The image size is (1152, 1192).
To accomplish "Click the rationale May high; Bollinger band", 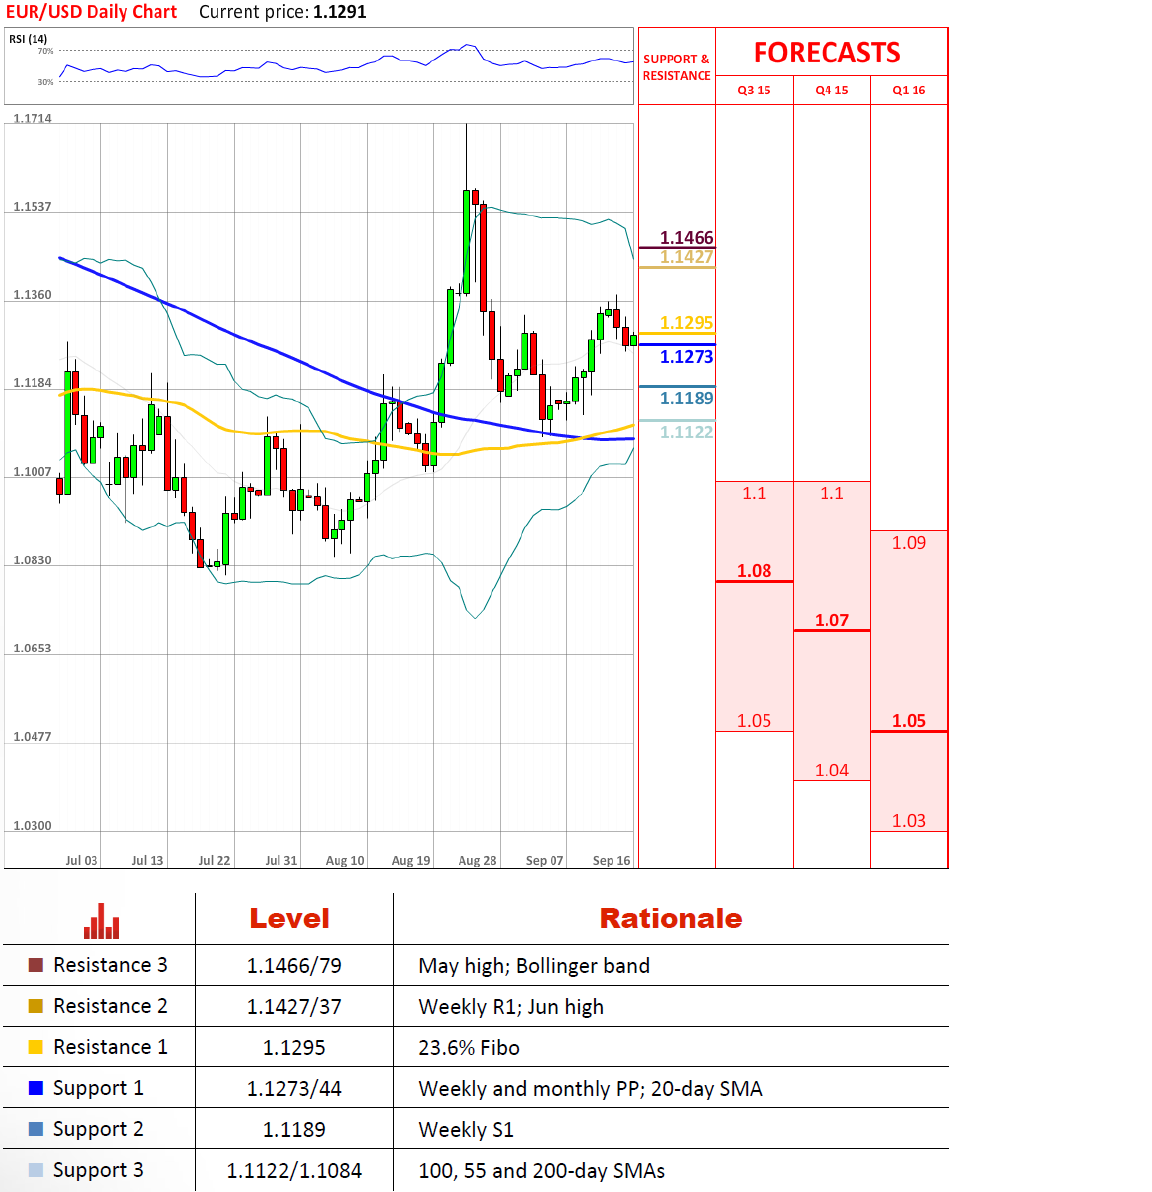I will (534, 965).
